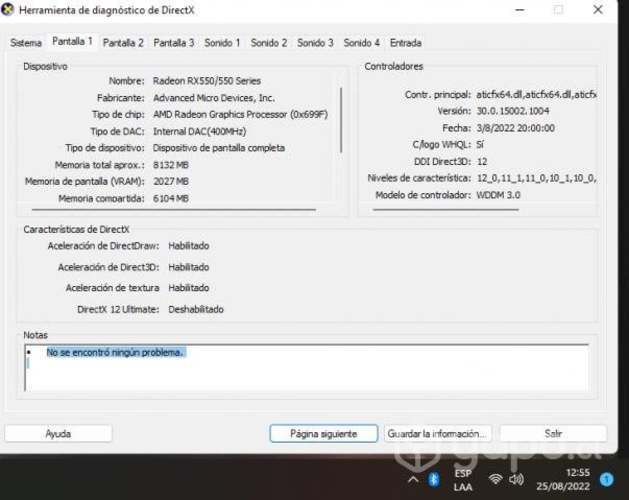The width and height of the screenshot is (629, 500).
Task: Click 'AMD Radeon Graphics Processor (0x699F)' text
Action: click(240, 114)
